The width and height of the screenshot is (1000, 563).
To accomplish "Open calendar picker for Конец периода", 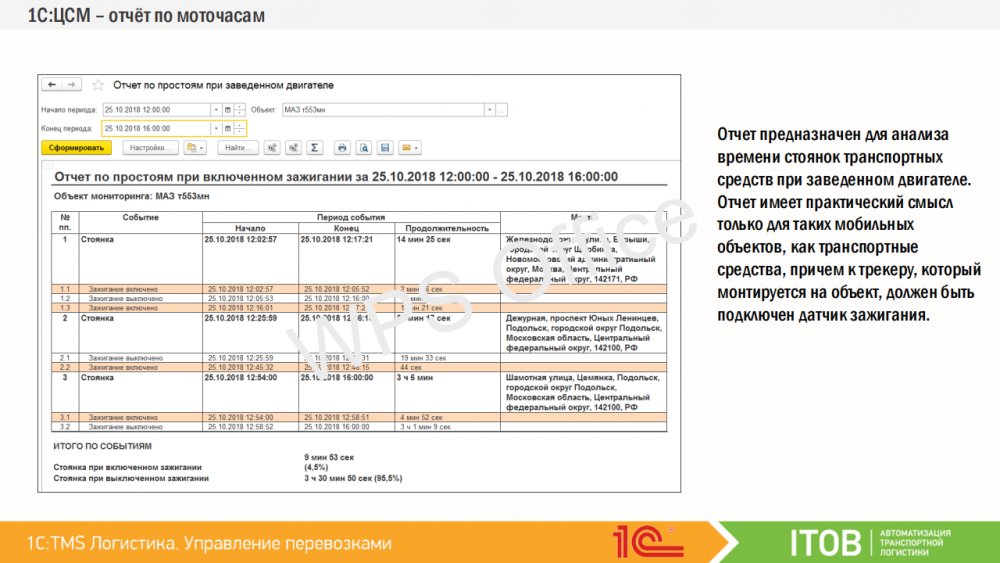I will pyautogui.click(x=228, y=129).
